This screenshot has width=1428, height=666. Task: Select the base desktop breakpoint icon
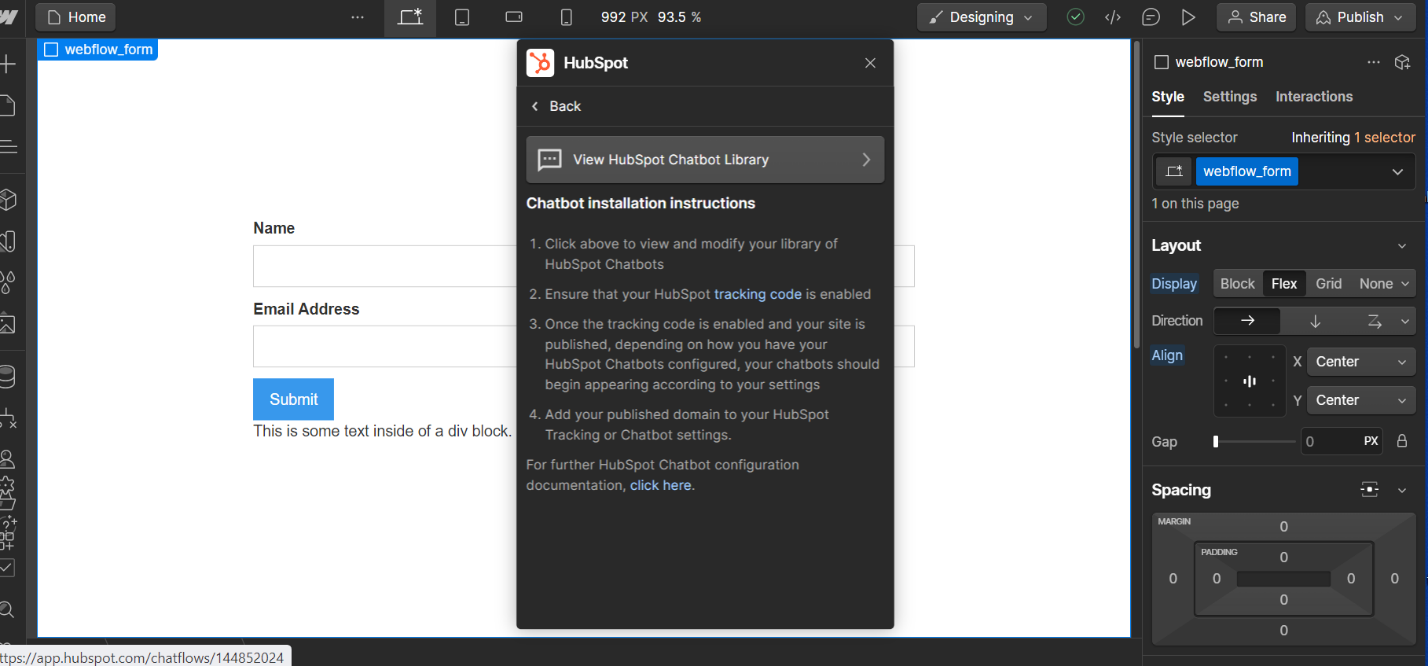point(410,17)
